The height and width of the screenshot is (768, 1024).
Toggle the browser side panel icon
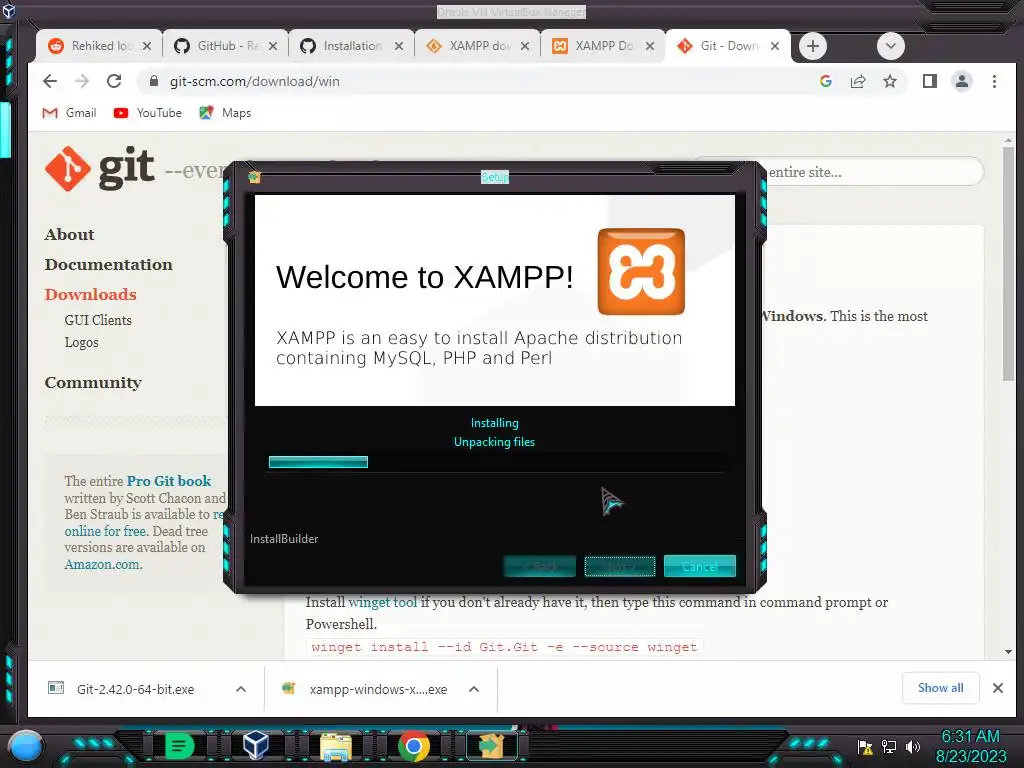pyautogui.click(x=929, y=81)
